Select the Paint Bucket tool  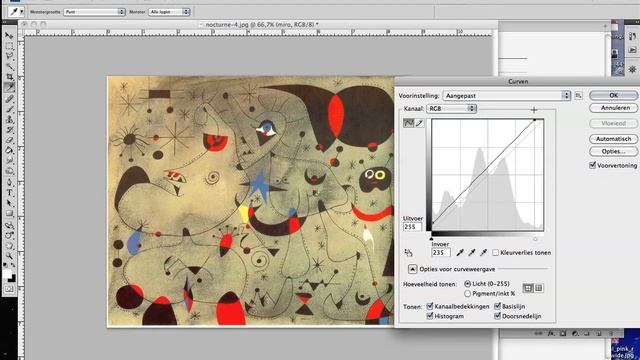coord(9,151)
